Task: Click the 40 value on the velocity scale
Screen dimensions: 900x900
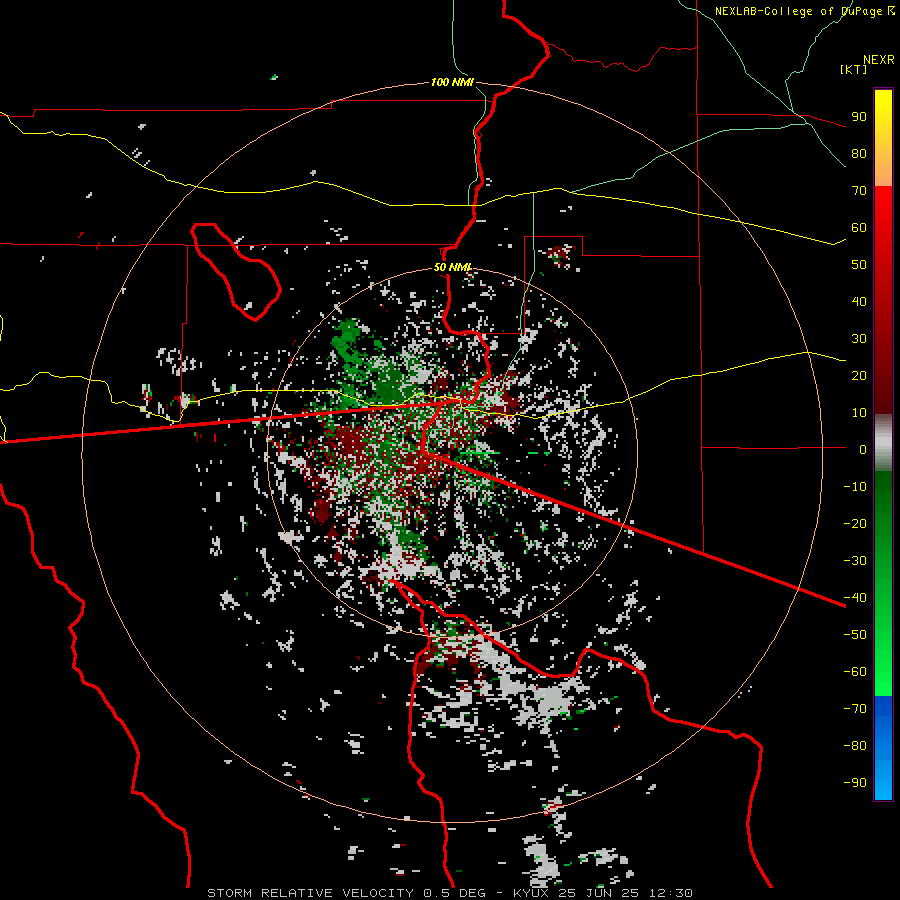Action: tap(859, 301)
